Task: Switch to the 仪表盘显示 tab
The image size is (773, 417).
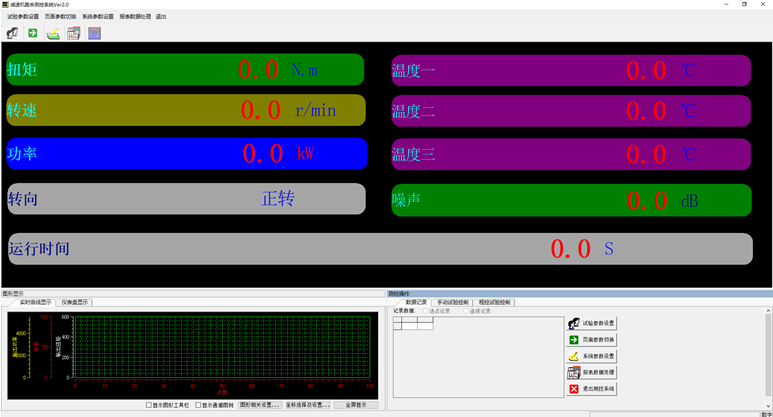Action: (76, 301)
